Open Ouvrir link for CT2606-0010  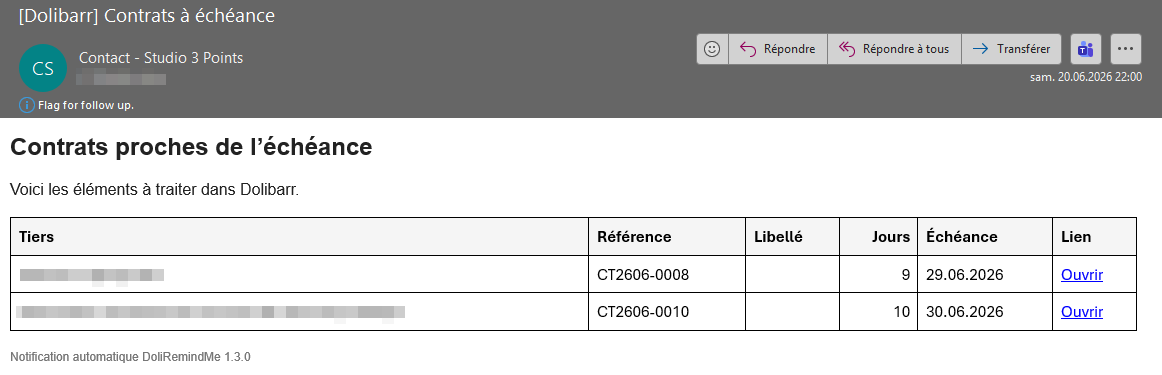point(1082,312)
